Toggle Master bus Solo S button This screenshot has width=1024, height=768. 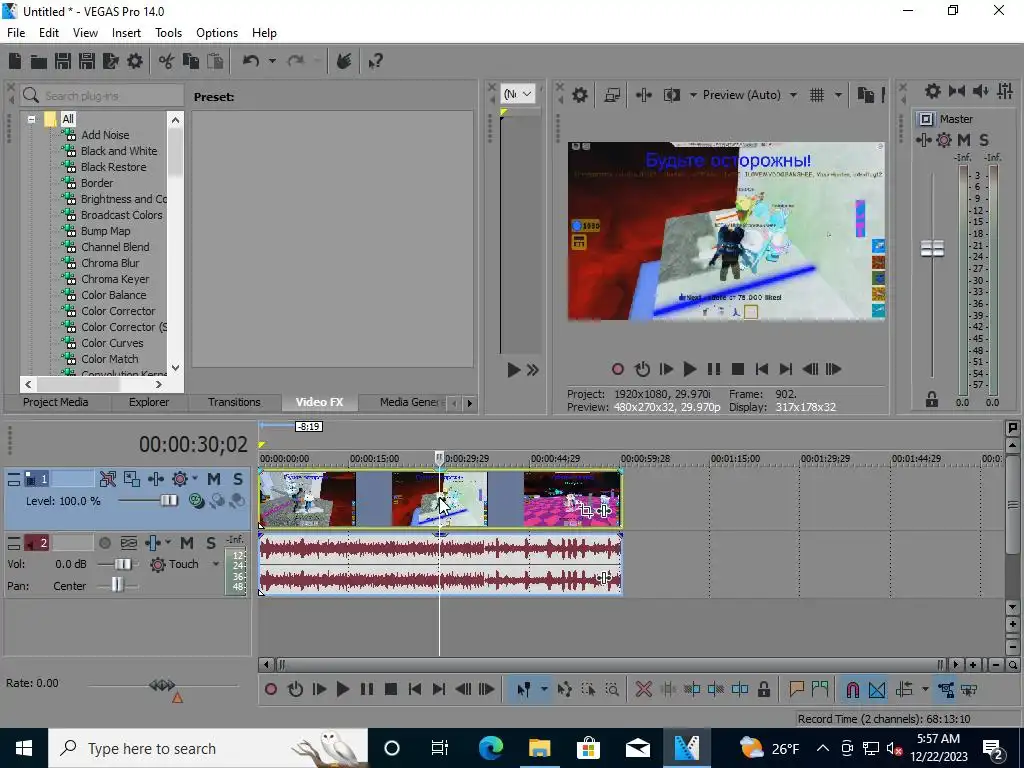984,140
